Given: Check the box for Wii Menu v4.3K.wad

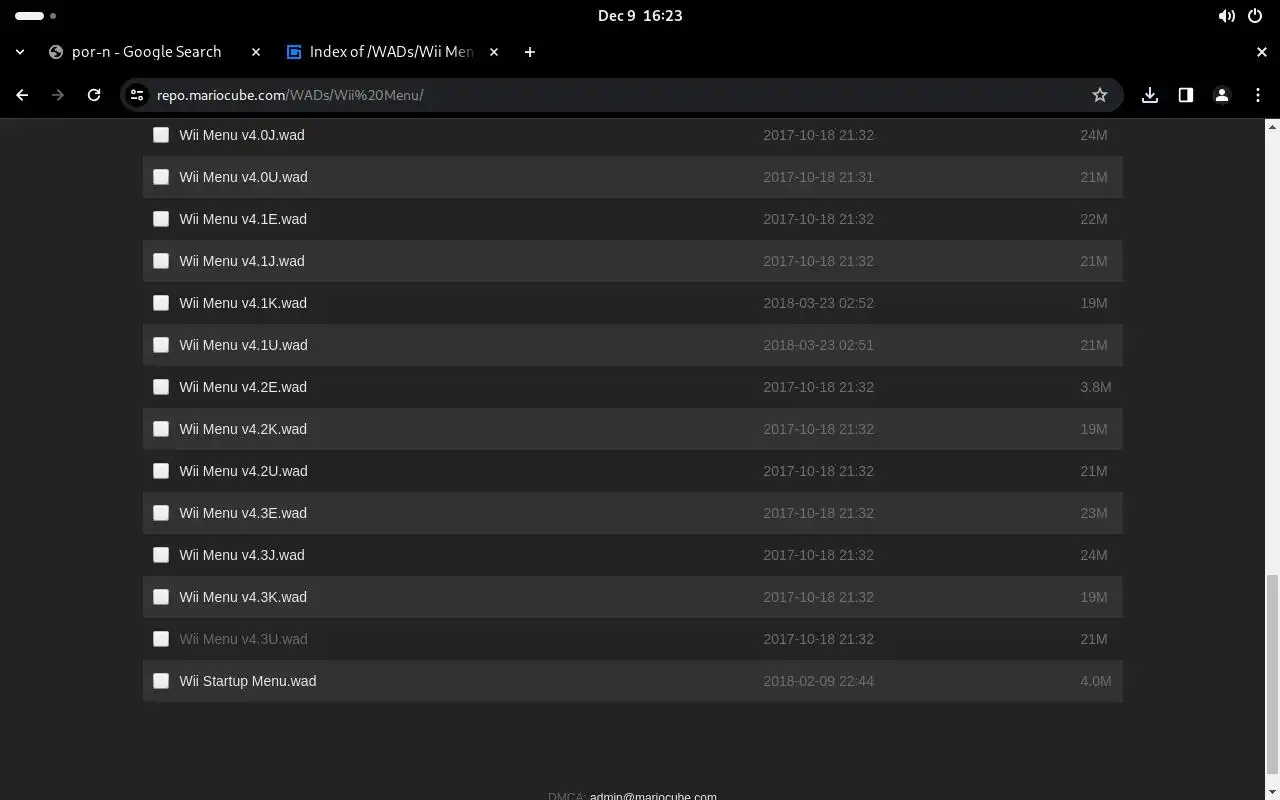Looking at the screenshot, I should [x=161, y=597].
